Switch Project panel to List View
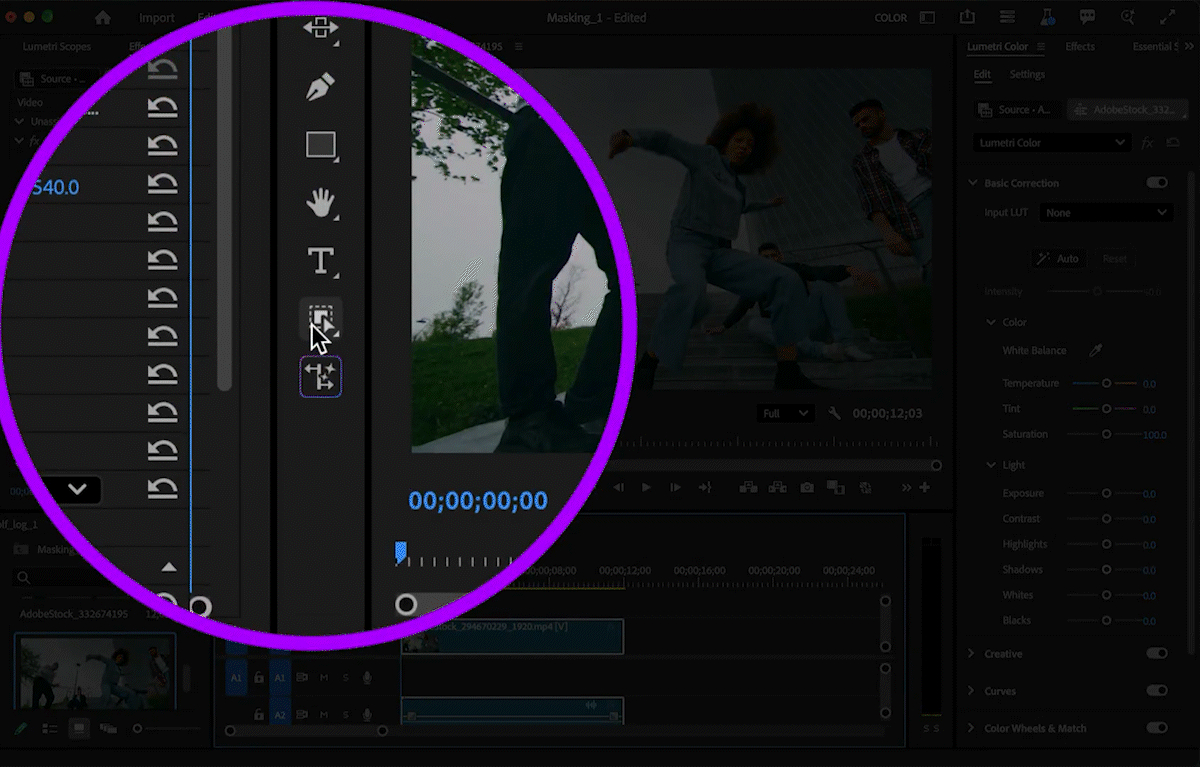 coord(50,729)
